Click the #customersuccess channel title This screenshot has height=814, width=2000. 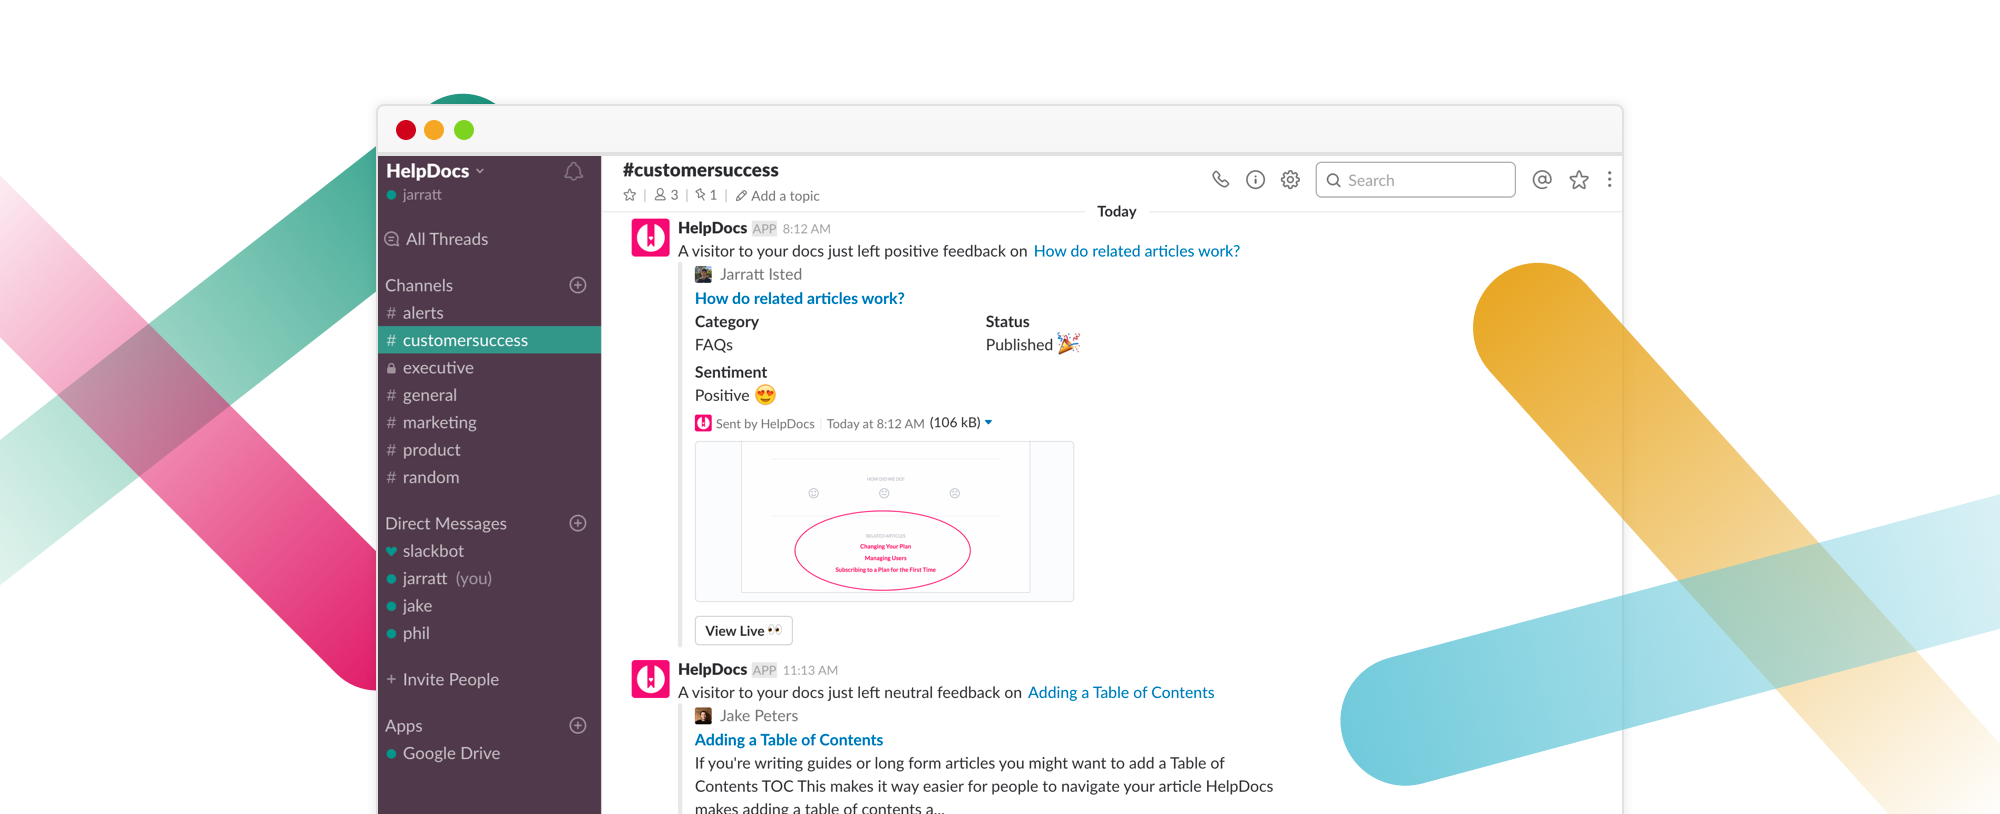click(x=700, y=170)
